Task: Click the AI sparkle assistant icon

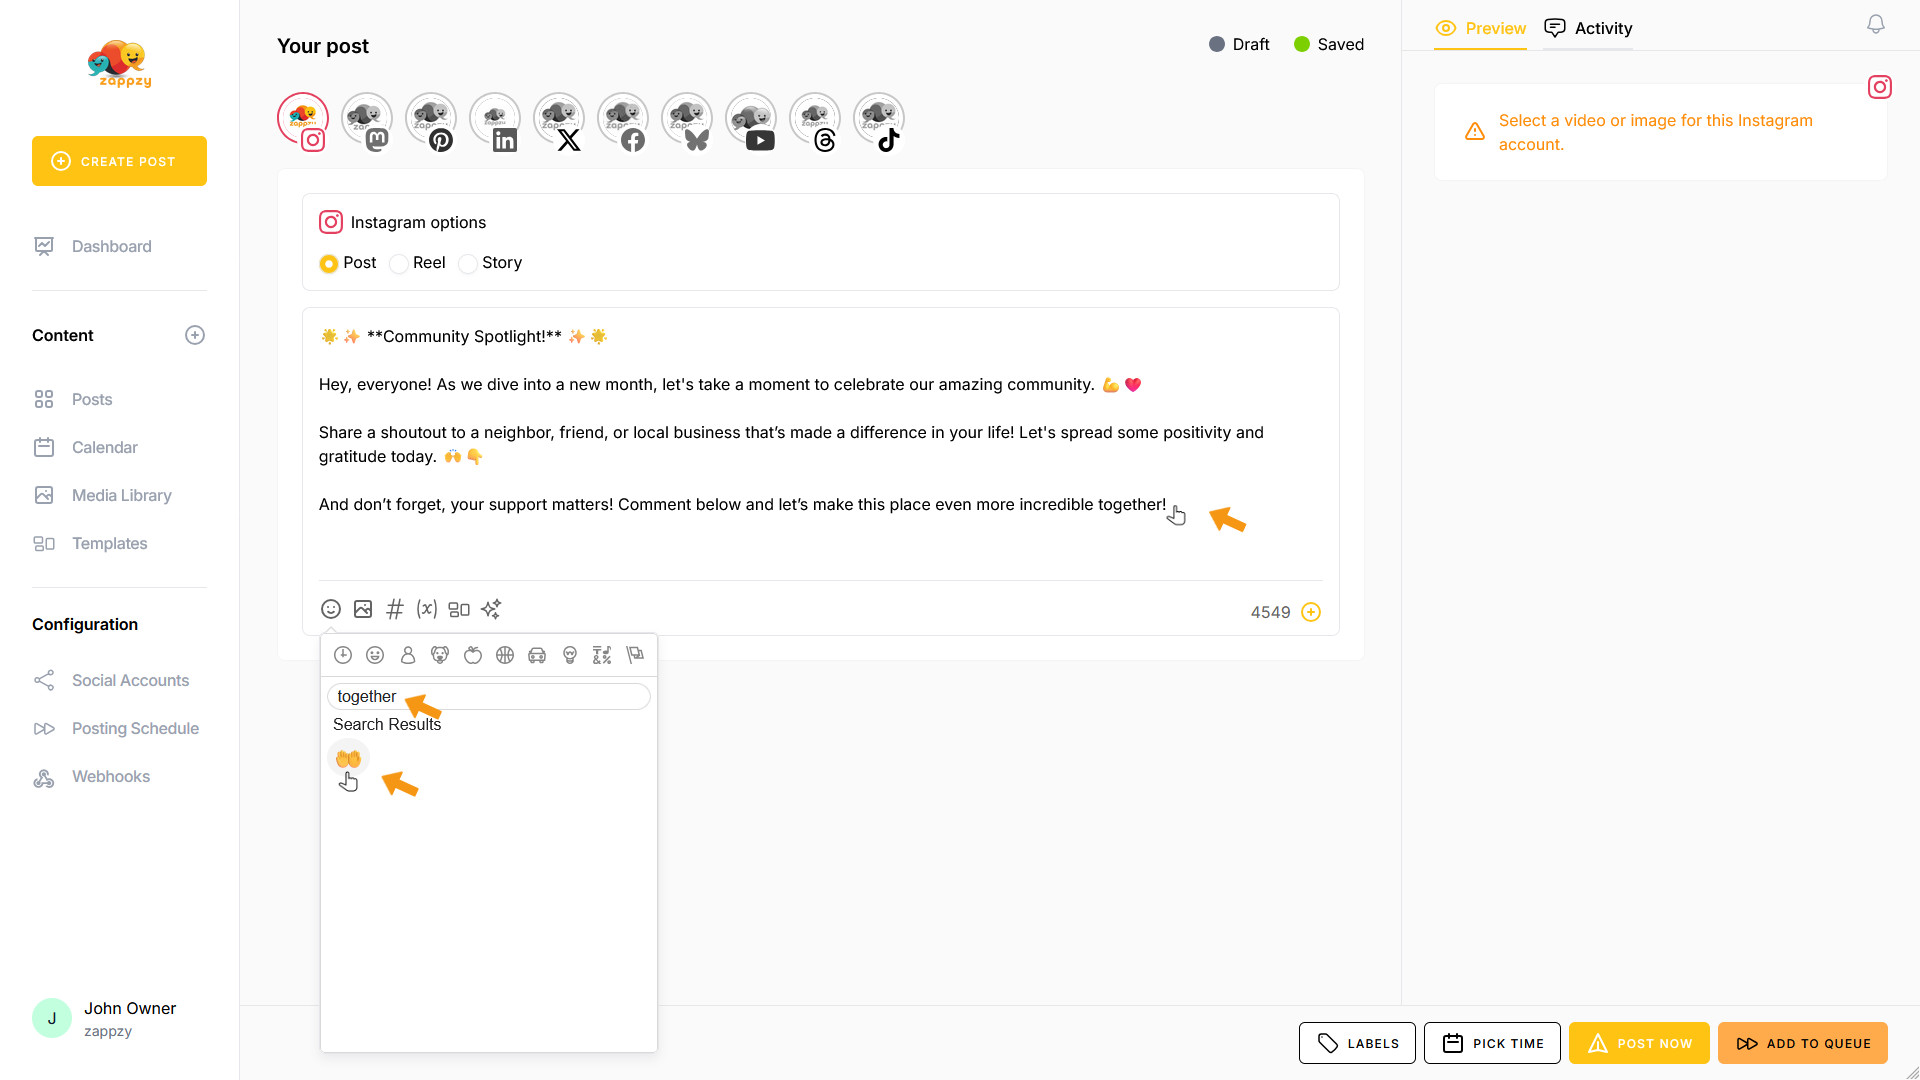Action: (491, 609)
